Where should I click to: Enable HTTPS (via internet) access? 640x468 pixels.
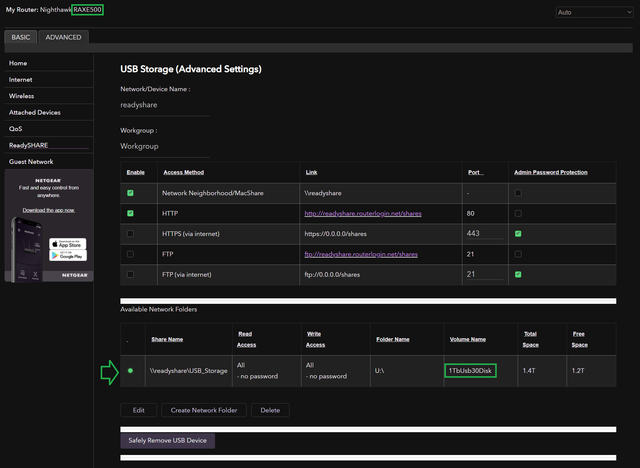point(130,234)
